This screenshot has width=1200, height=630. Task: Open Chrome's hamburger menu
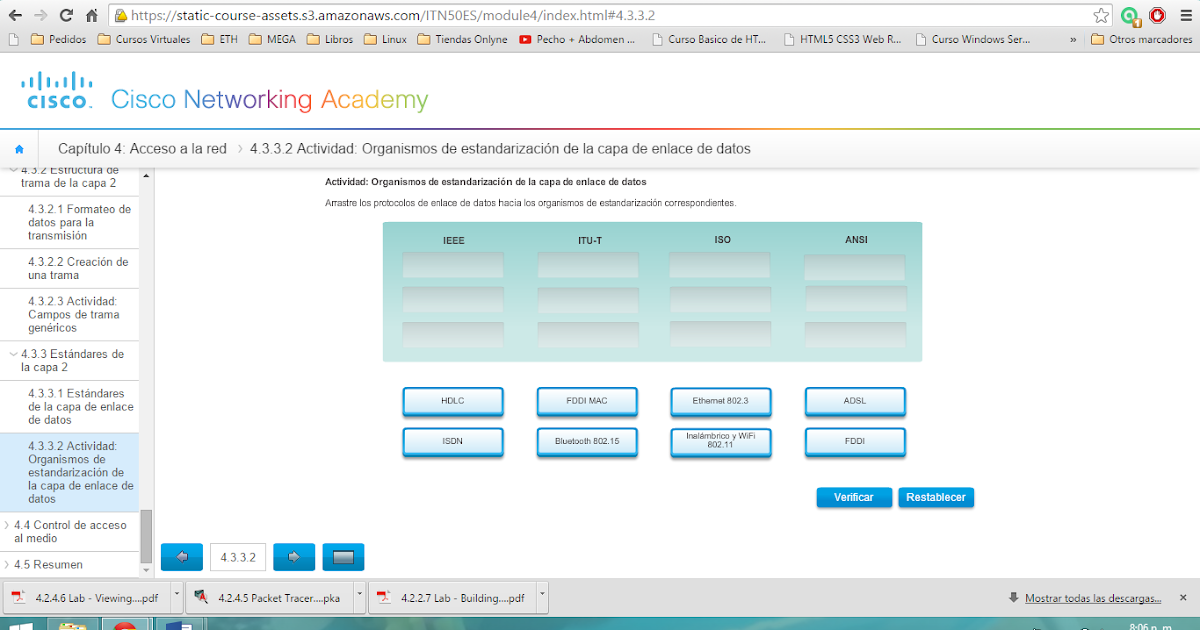pos(1186,15)
